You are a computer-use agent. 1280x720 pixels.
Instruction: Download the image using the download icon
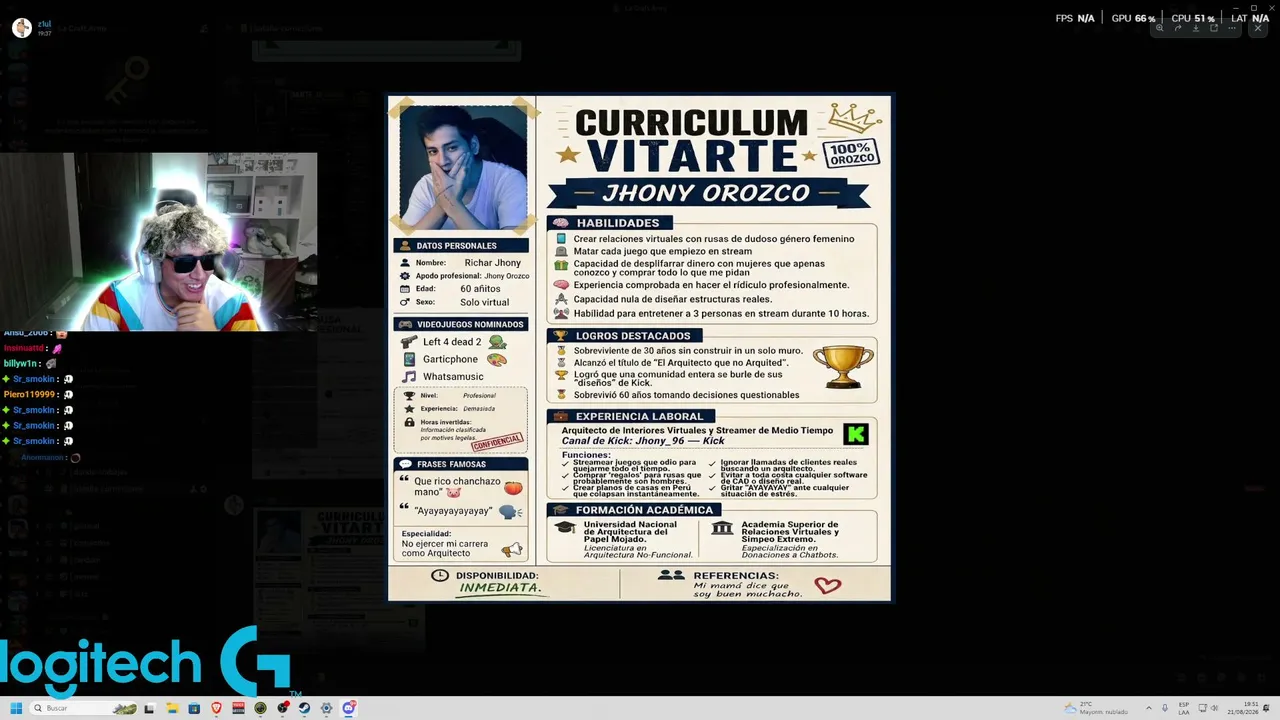coord(1195,28)
